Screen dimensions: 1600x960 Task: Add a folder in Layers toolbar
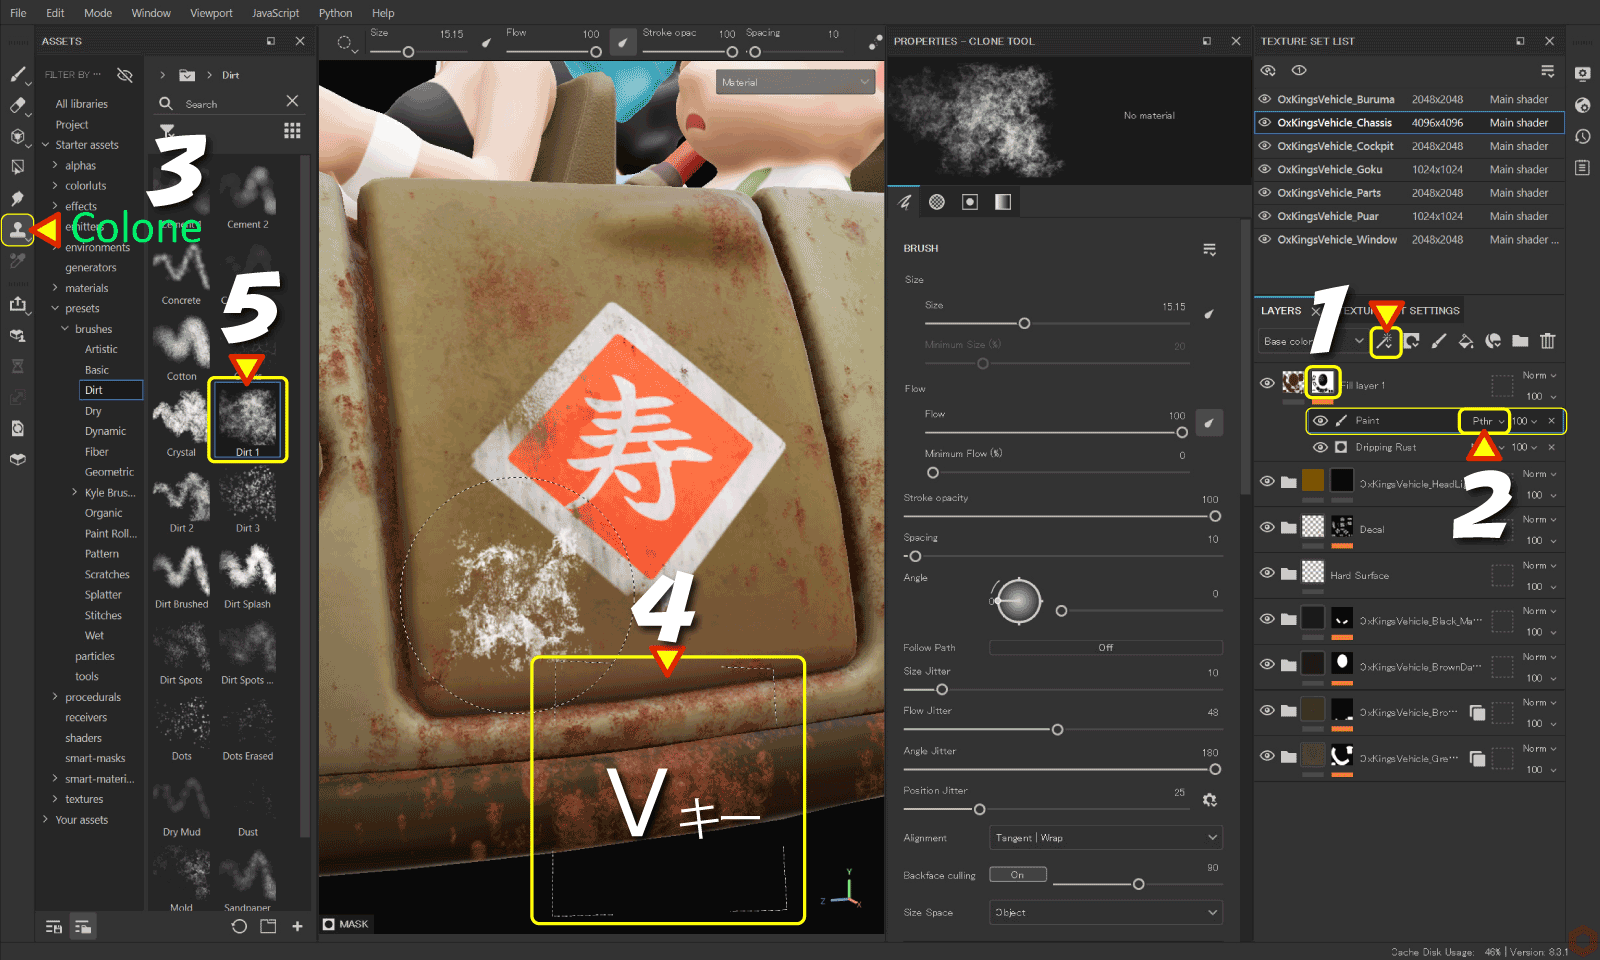pos(1520,341)
